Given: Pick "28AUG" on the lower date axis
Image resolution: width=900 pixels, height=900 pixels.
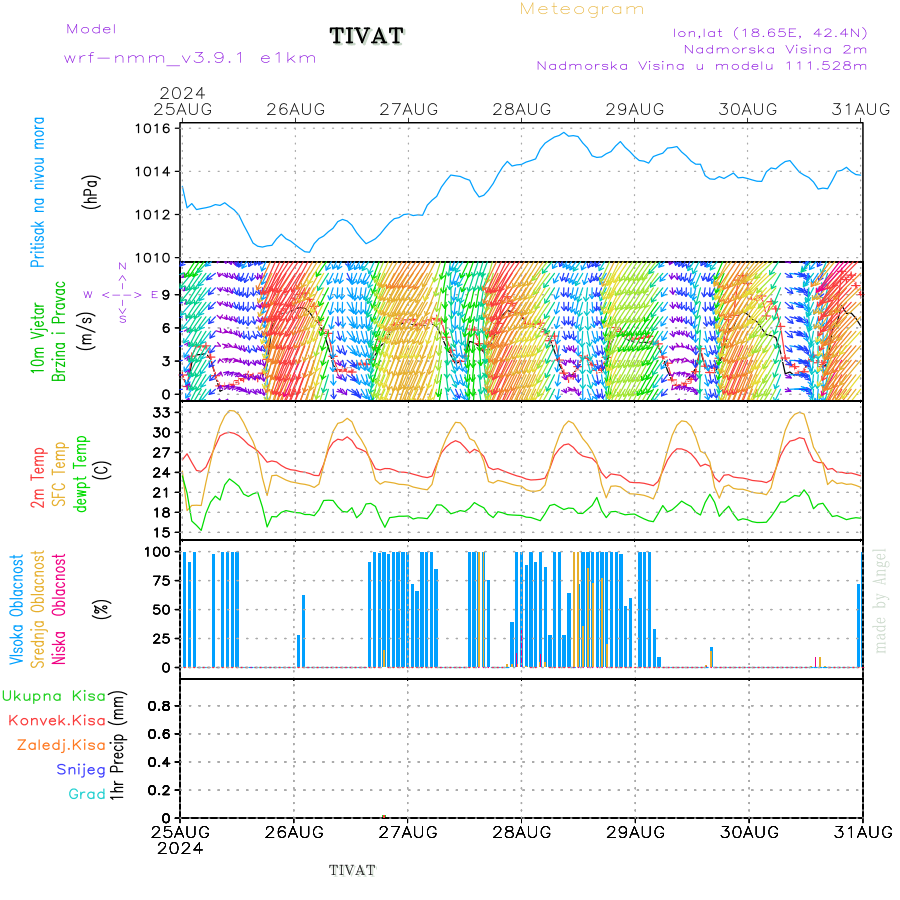Looking at the screenshot, I should point(522,832).
